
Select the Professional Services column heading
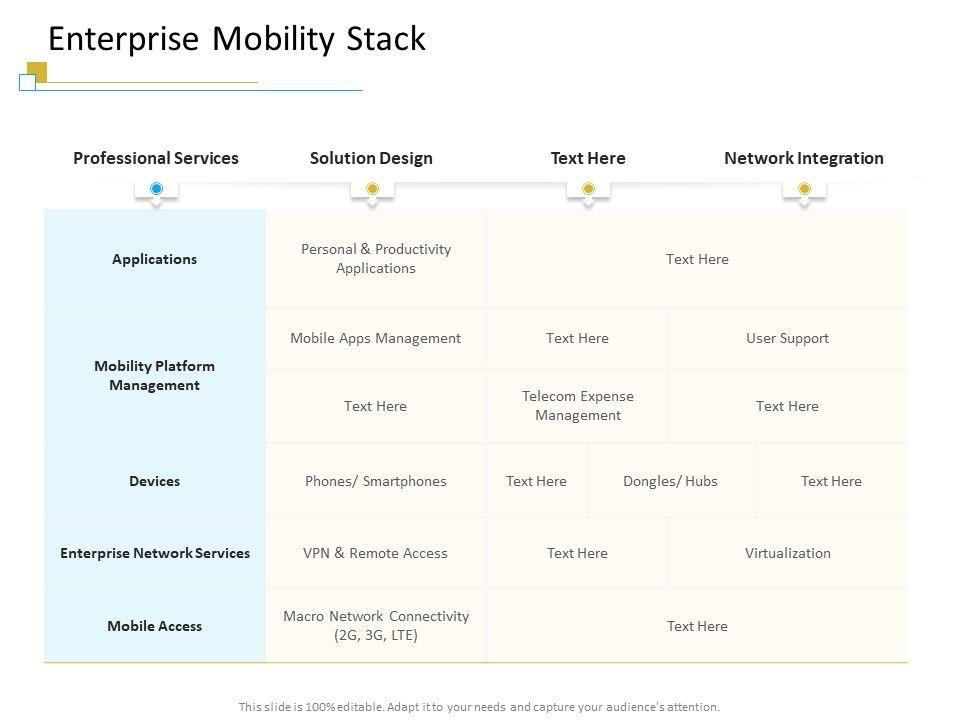156,158
